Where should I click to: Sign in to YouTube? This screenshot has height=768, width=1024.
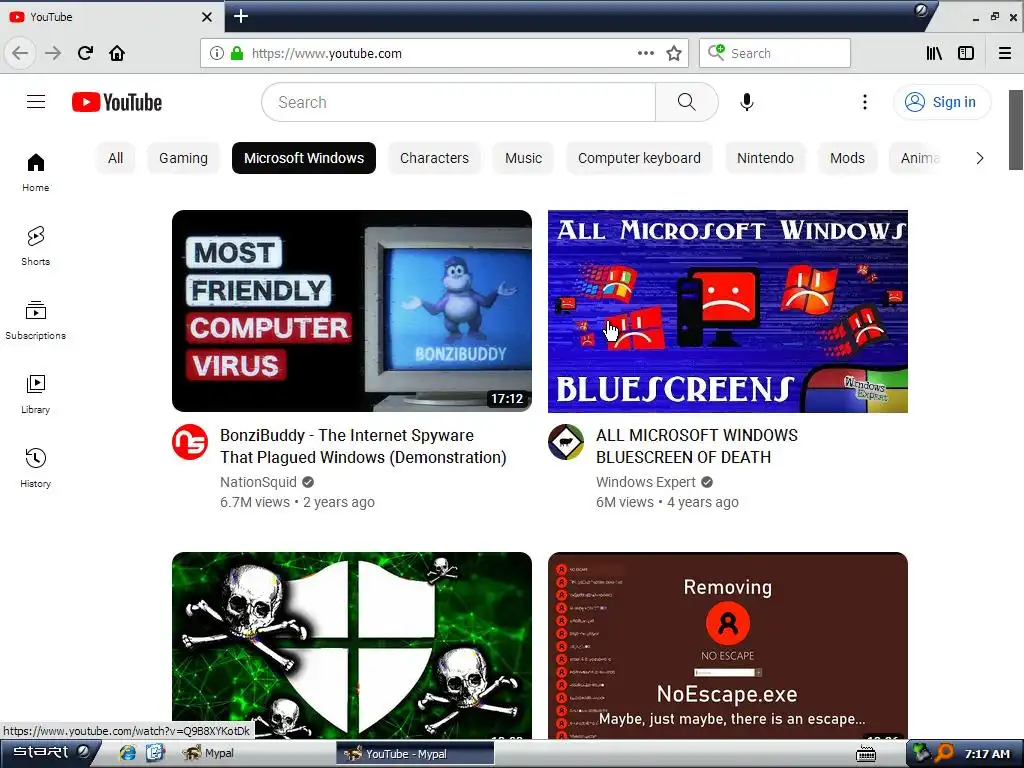941,102
